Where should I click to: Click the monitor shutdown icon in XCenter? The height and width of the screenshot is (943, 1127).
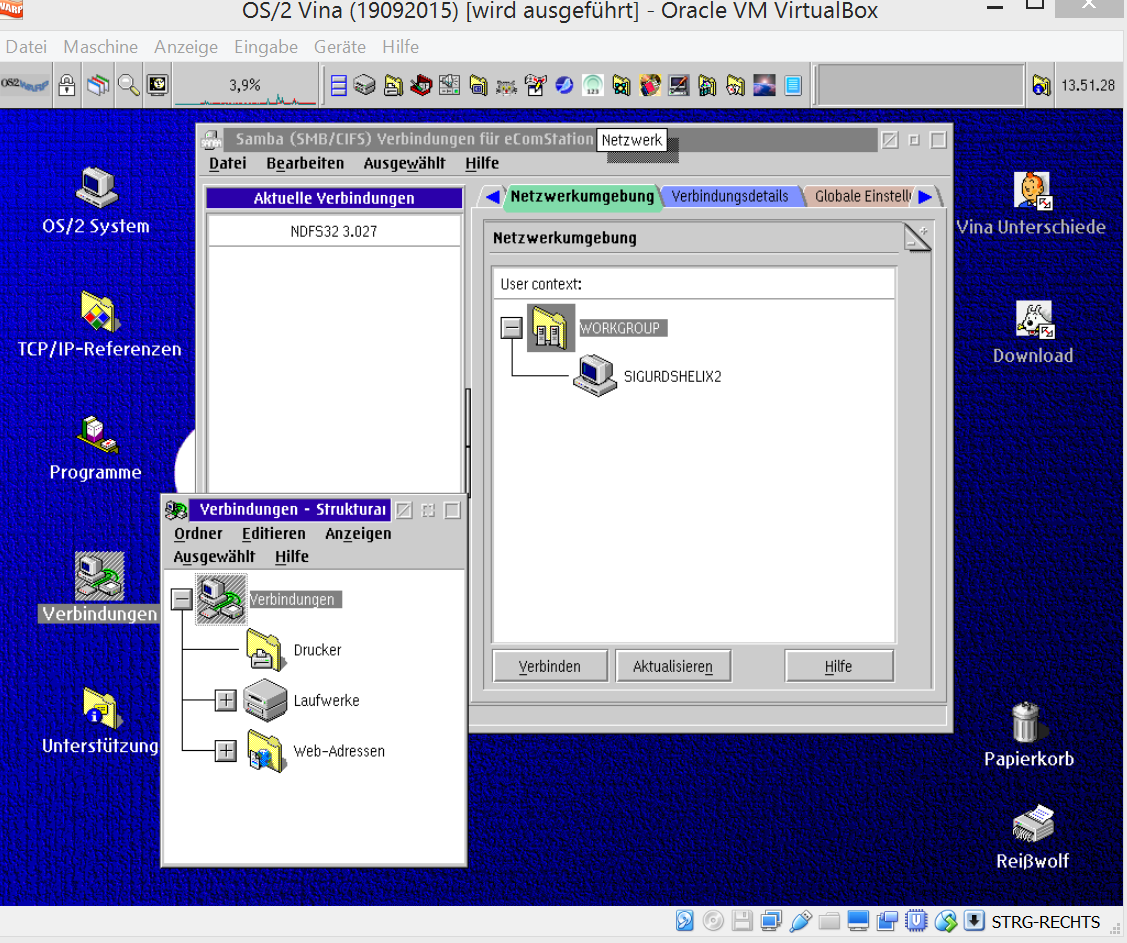157,86
